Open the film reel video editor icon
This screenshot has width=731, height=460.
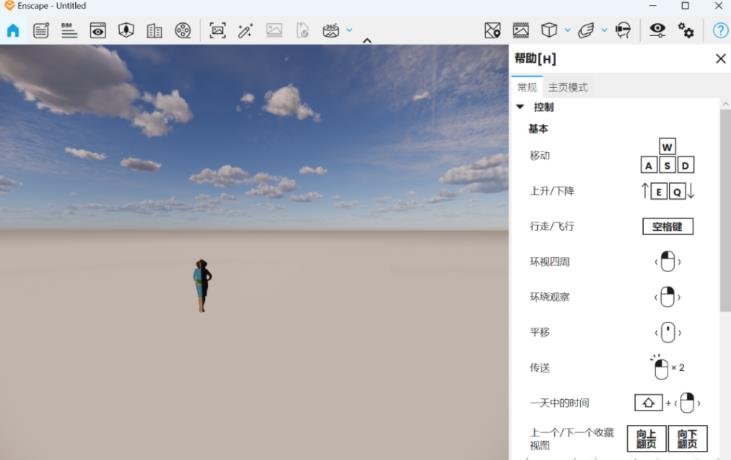tap(183, 30)
